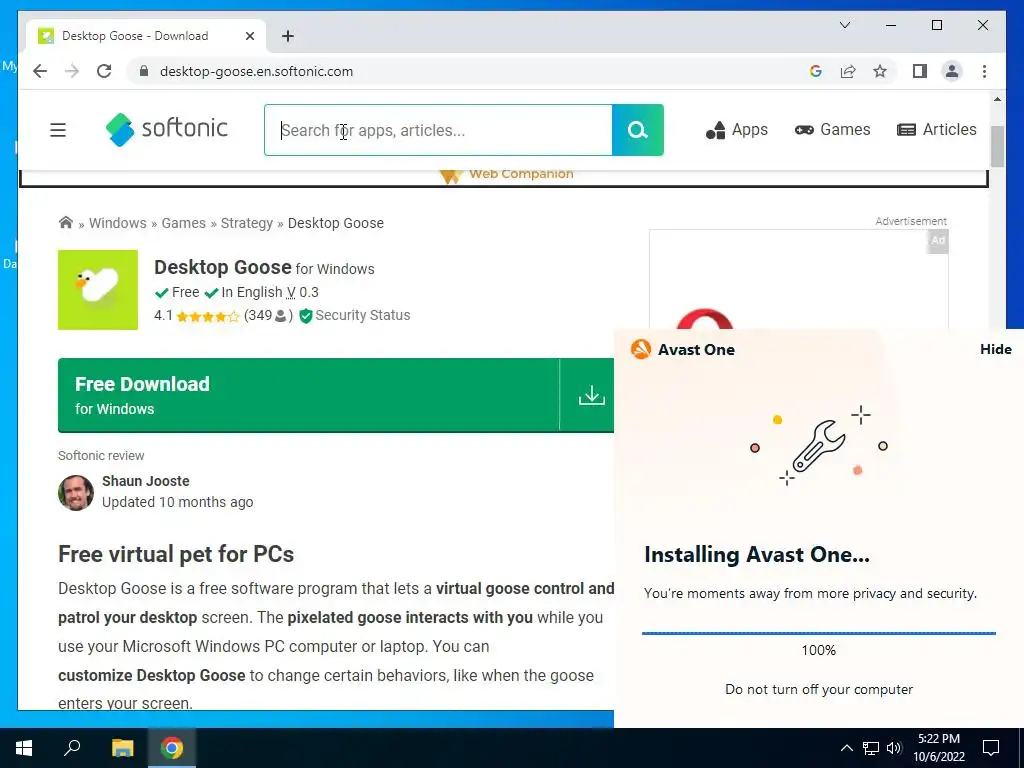Screen dimensions: 1024x768
Task: Click the Avast One logo icon
Action: click(x=641, y=349)
